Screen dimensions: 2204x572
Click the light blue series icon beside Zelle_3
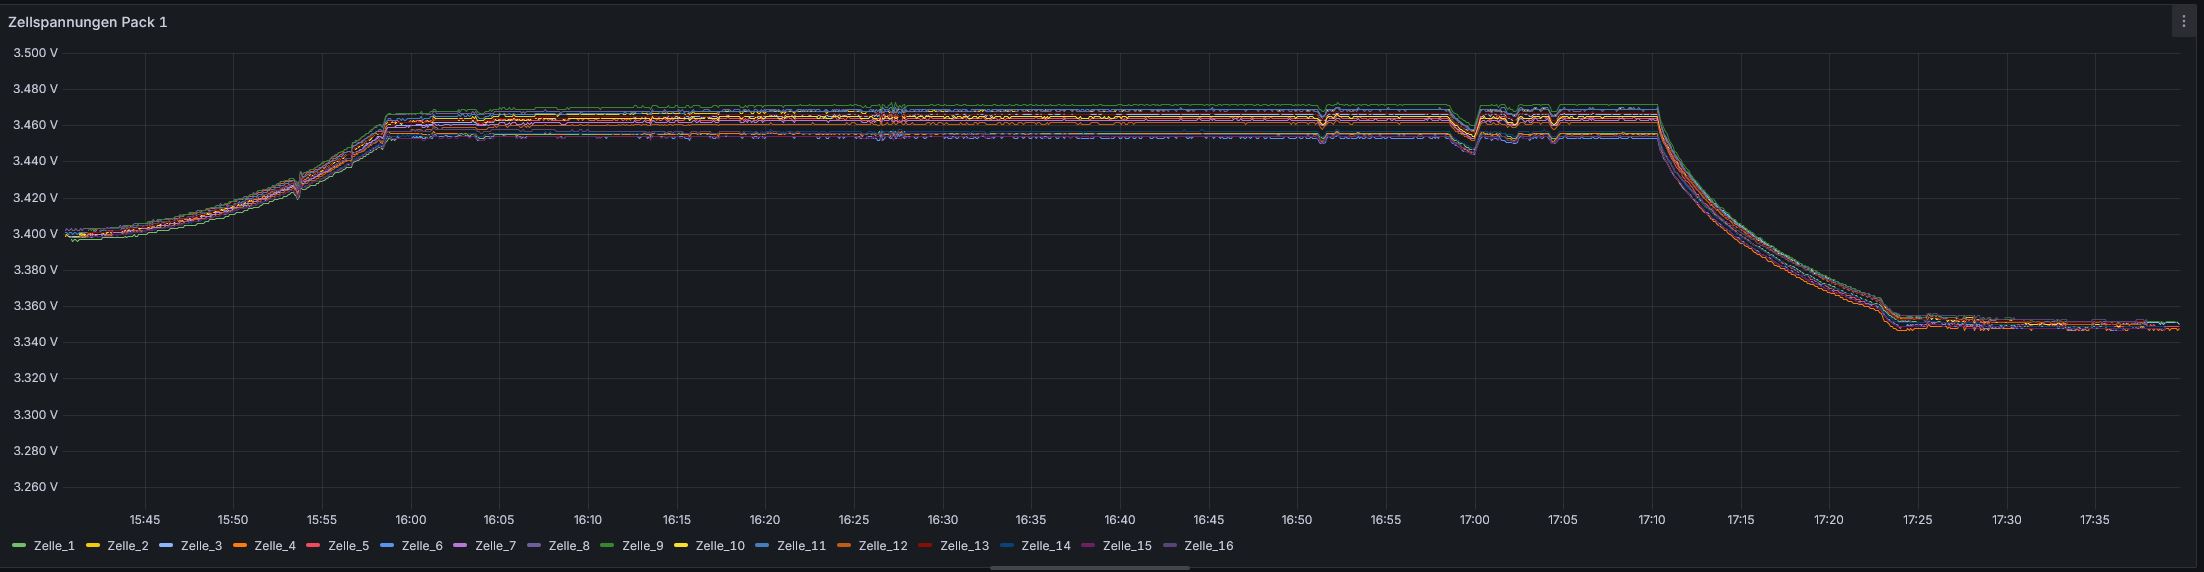click(166, 546)
